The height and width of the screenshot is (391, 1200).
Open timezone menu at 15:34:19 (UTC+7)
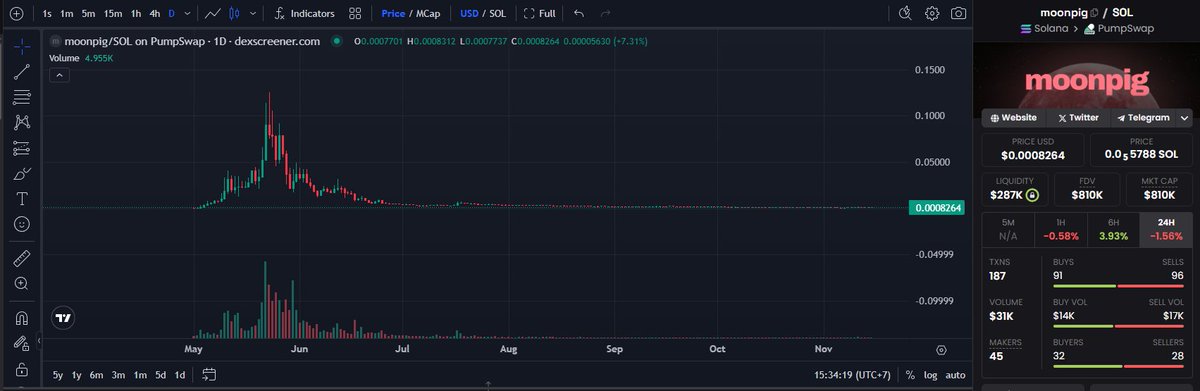click(x=853, y=376)
